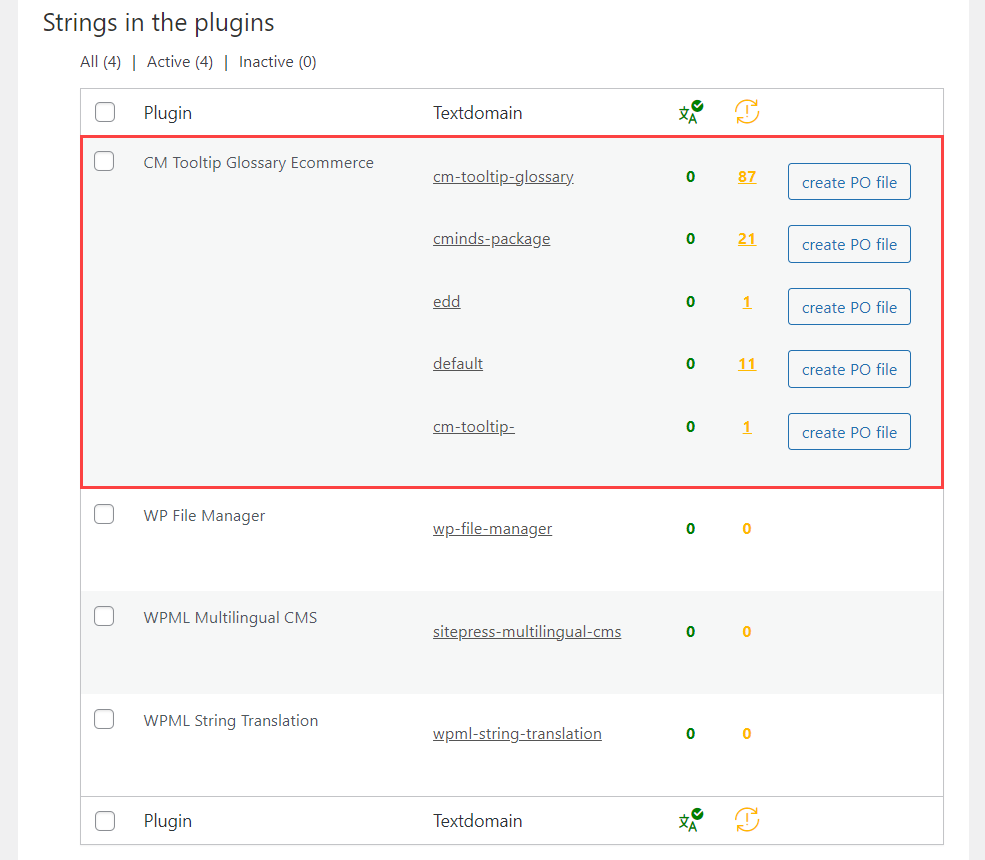Open the wpml-string-translation textdomain link

click(x=517, y=734)
